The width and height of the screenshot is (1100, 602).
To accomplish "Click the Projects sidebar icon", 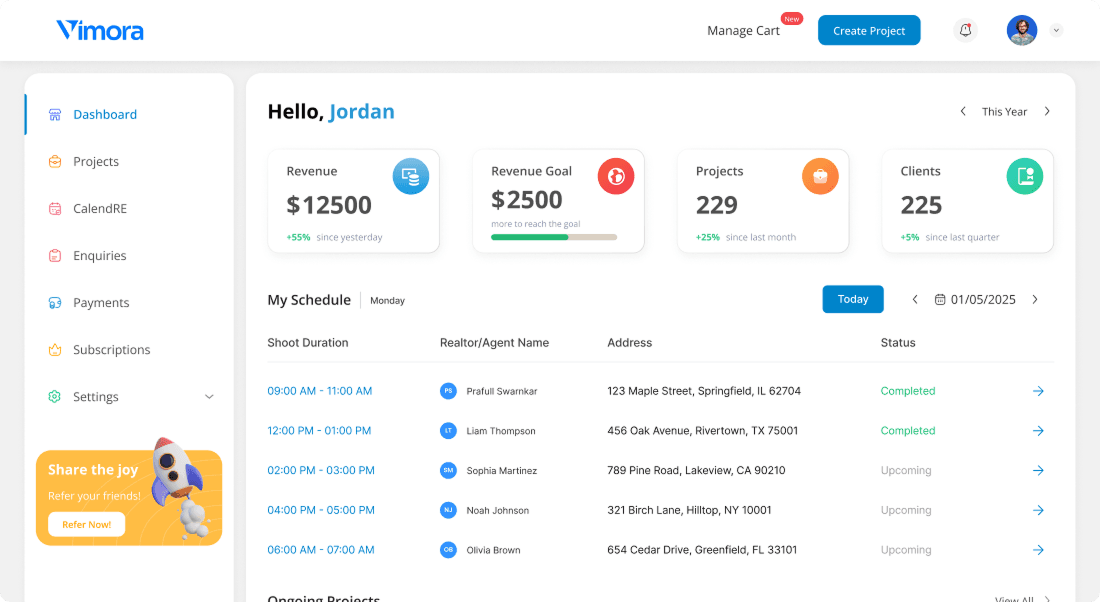I will pos(55,161).
